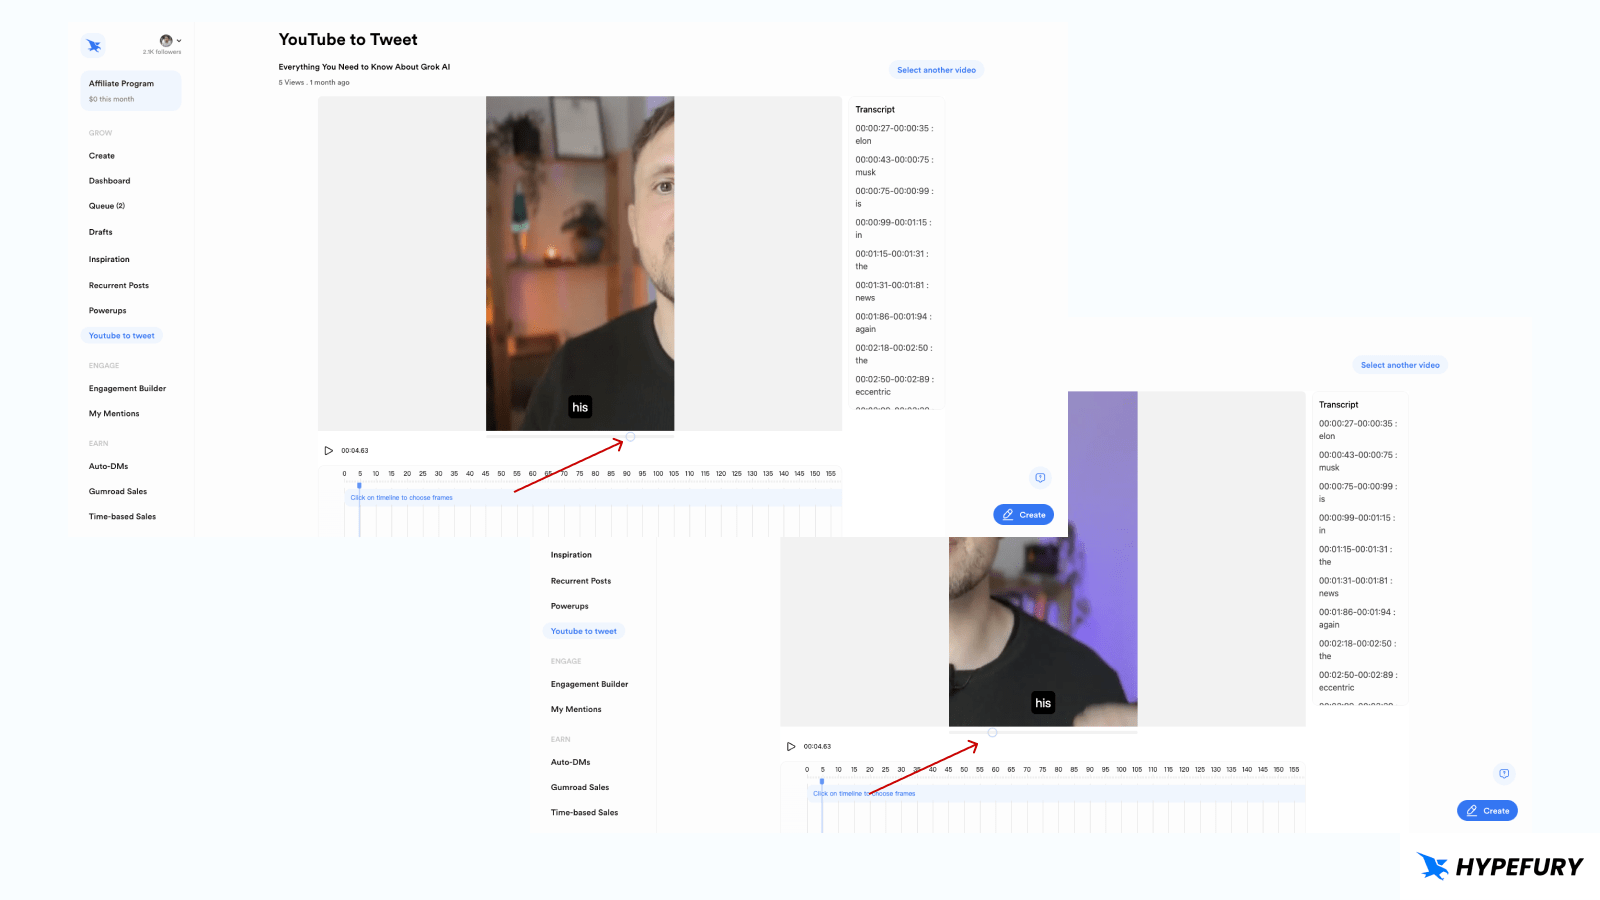Screen dimensions: 1600x900
Task: Open the feedback help bubble icon above Create
Action: [1040, 477]
